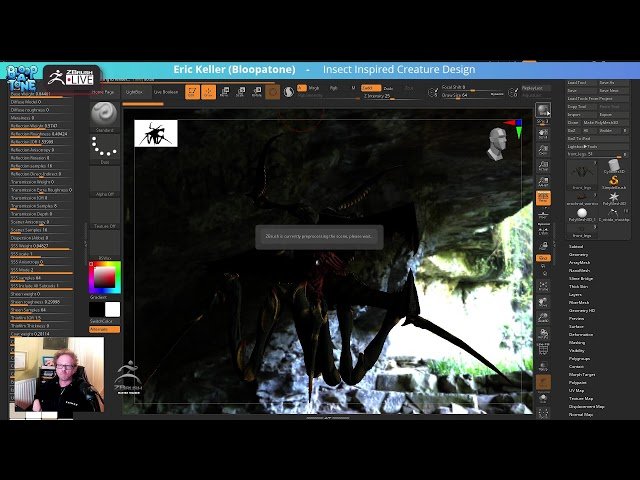Open the Dots stroke type selector
The width and height of the screenshot is (640, 480).
[104, 147]
